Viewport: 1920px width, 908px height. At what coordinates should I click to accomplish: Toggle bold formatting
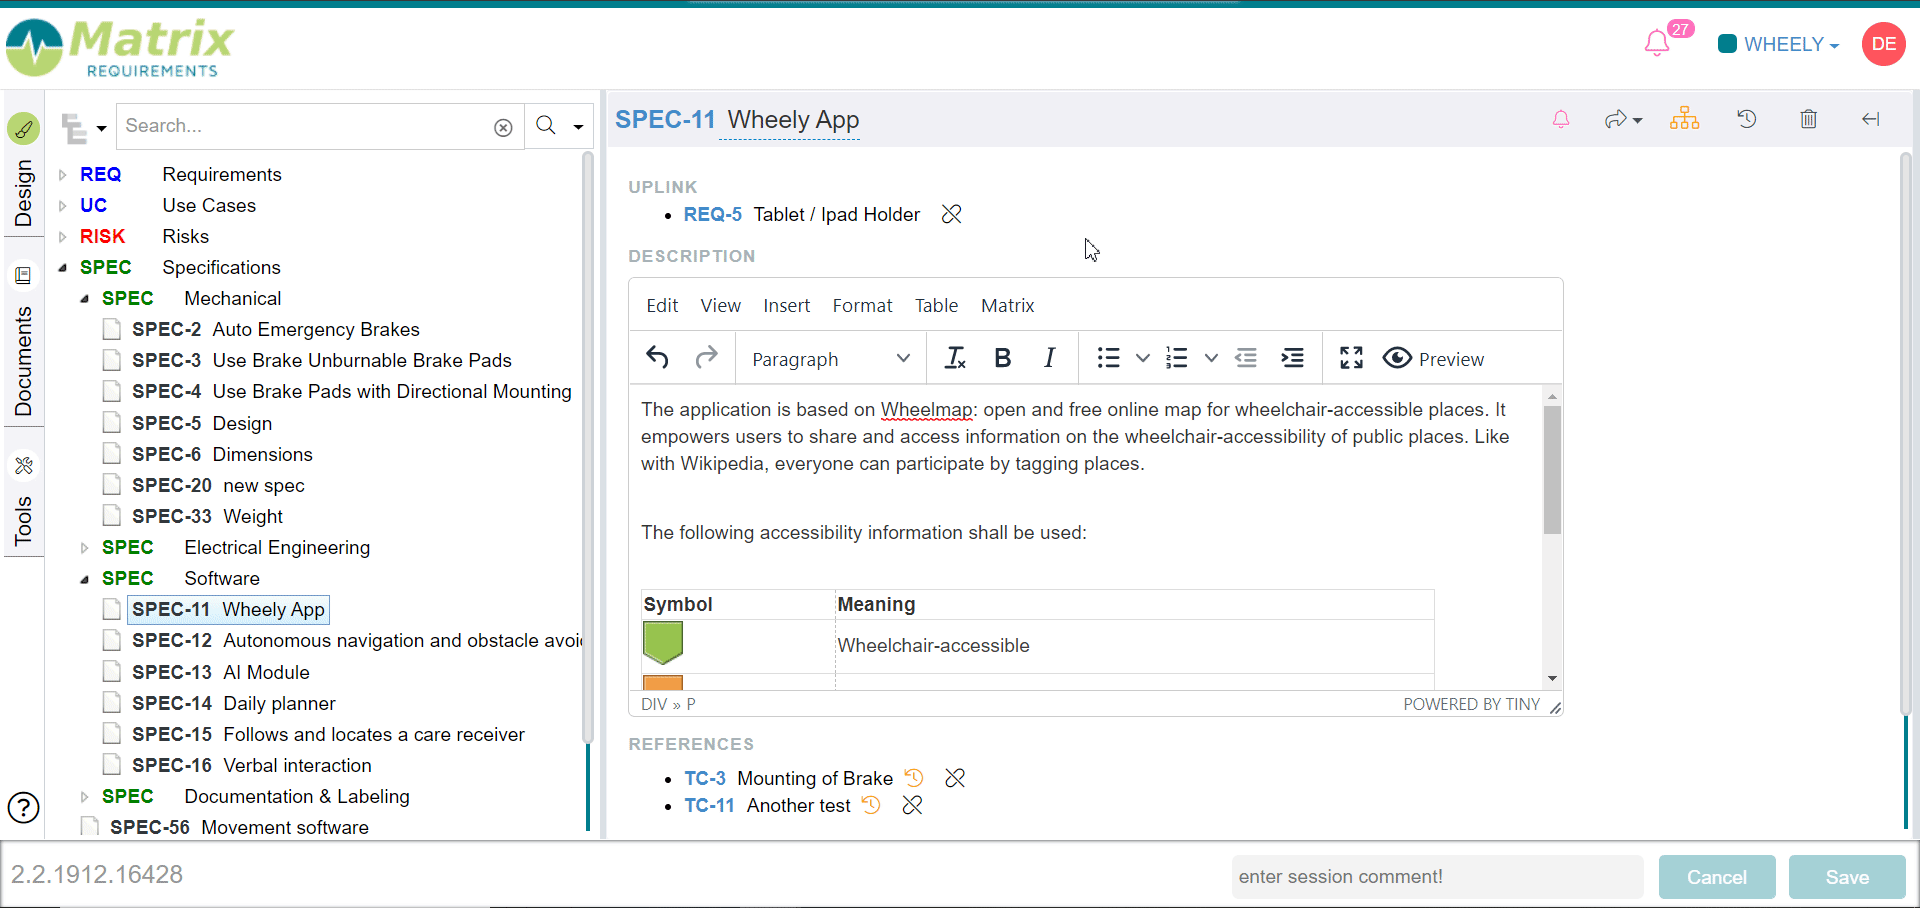[1002, 358]
